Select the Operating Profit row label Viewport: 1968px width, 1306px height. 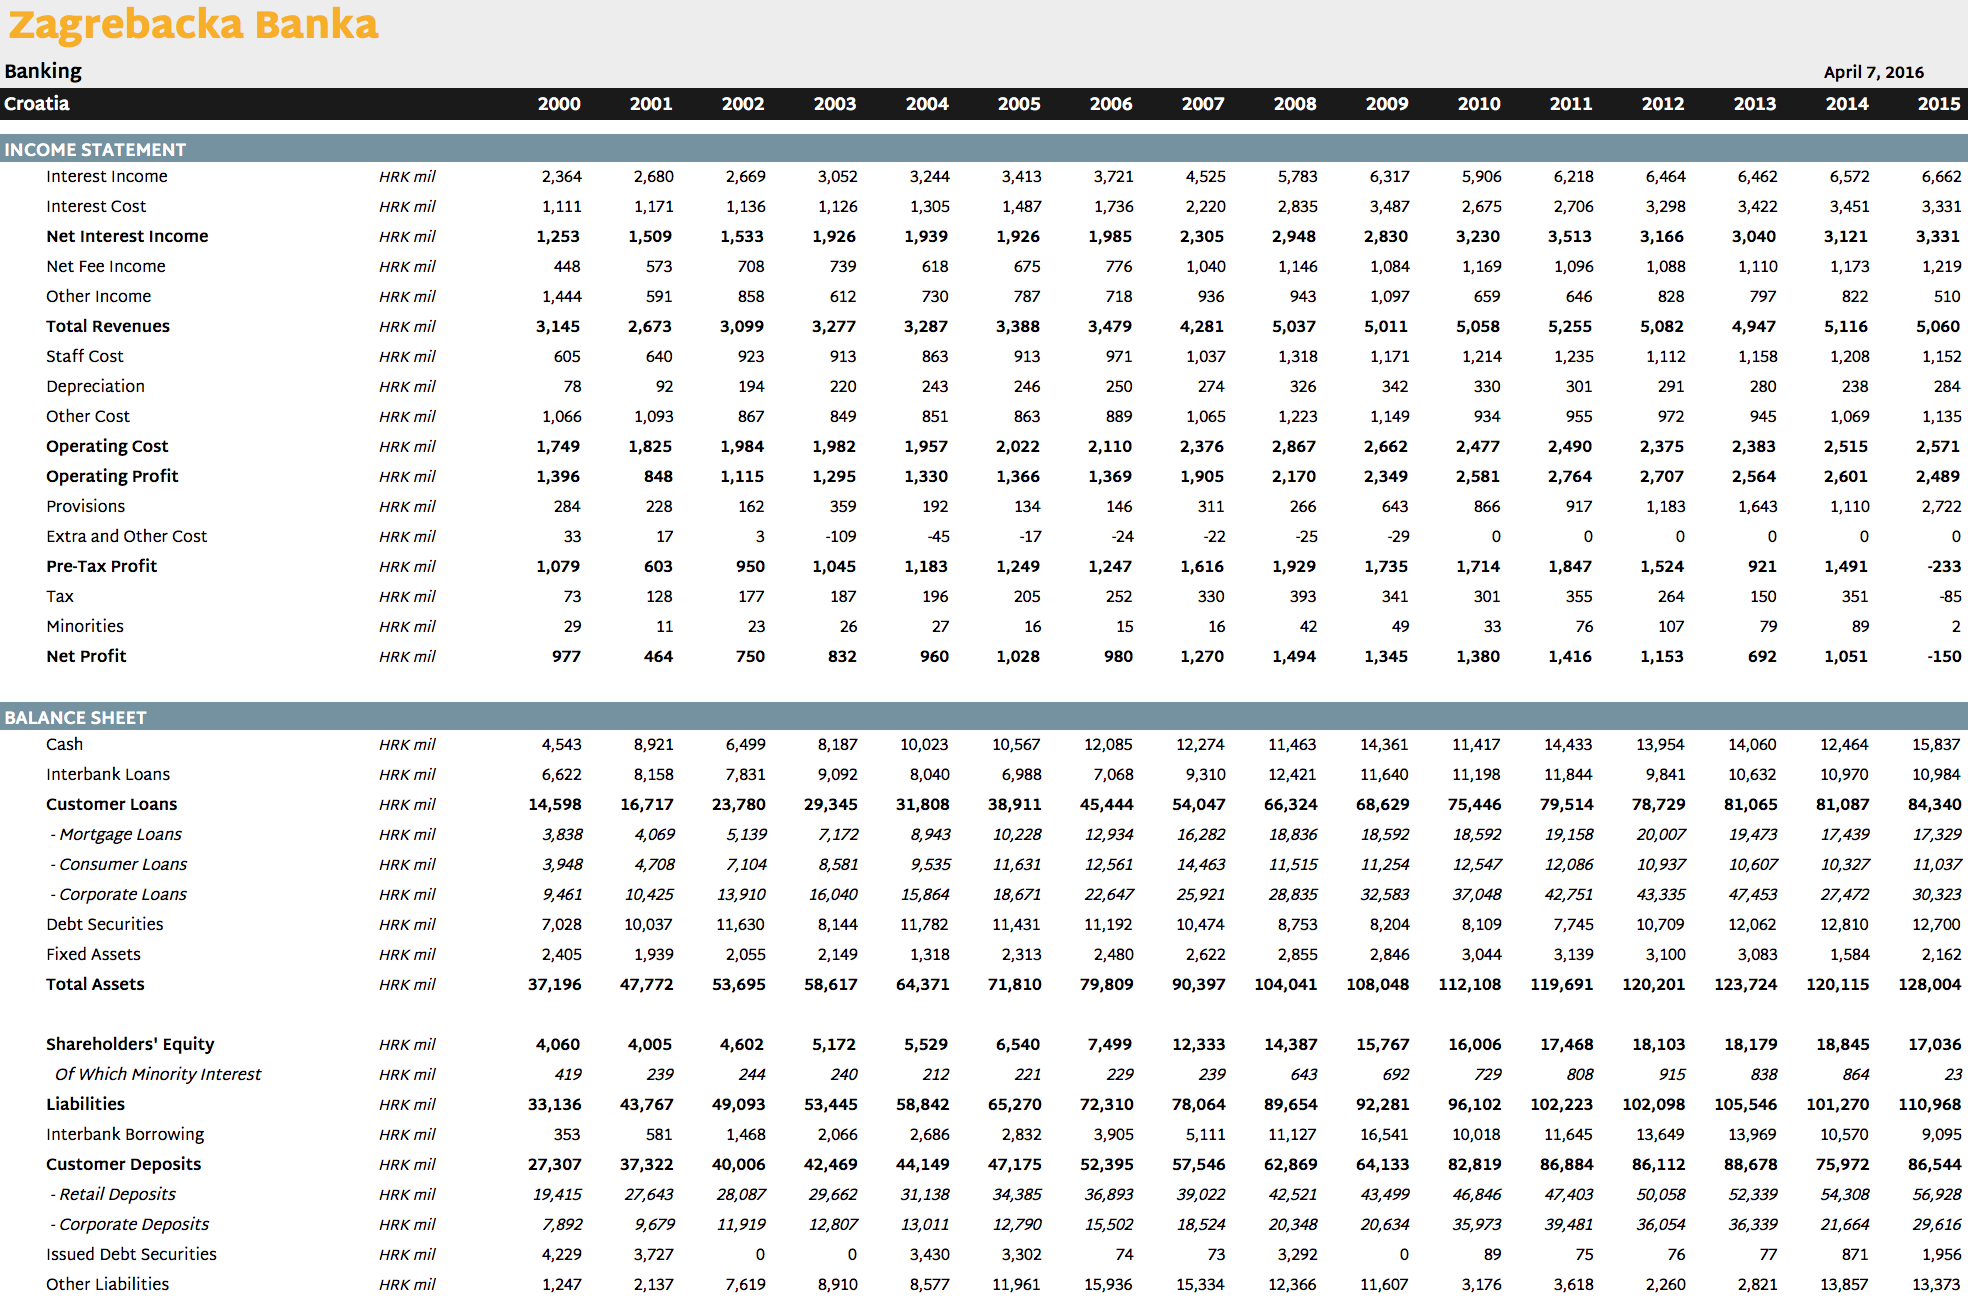coord(112,477)
